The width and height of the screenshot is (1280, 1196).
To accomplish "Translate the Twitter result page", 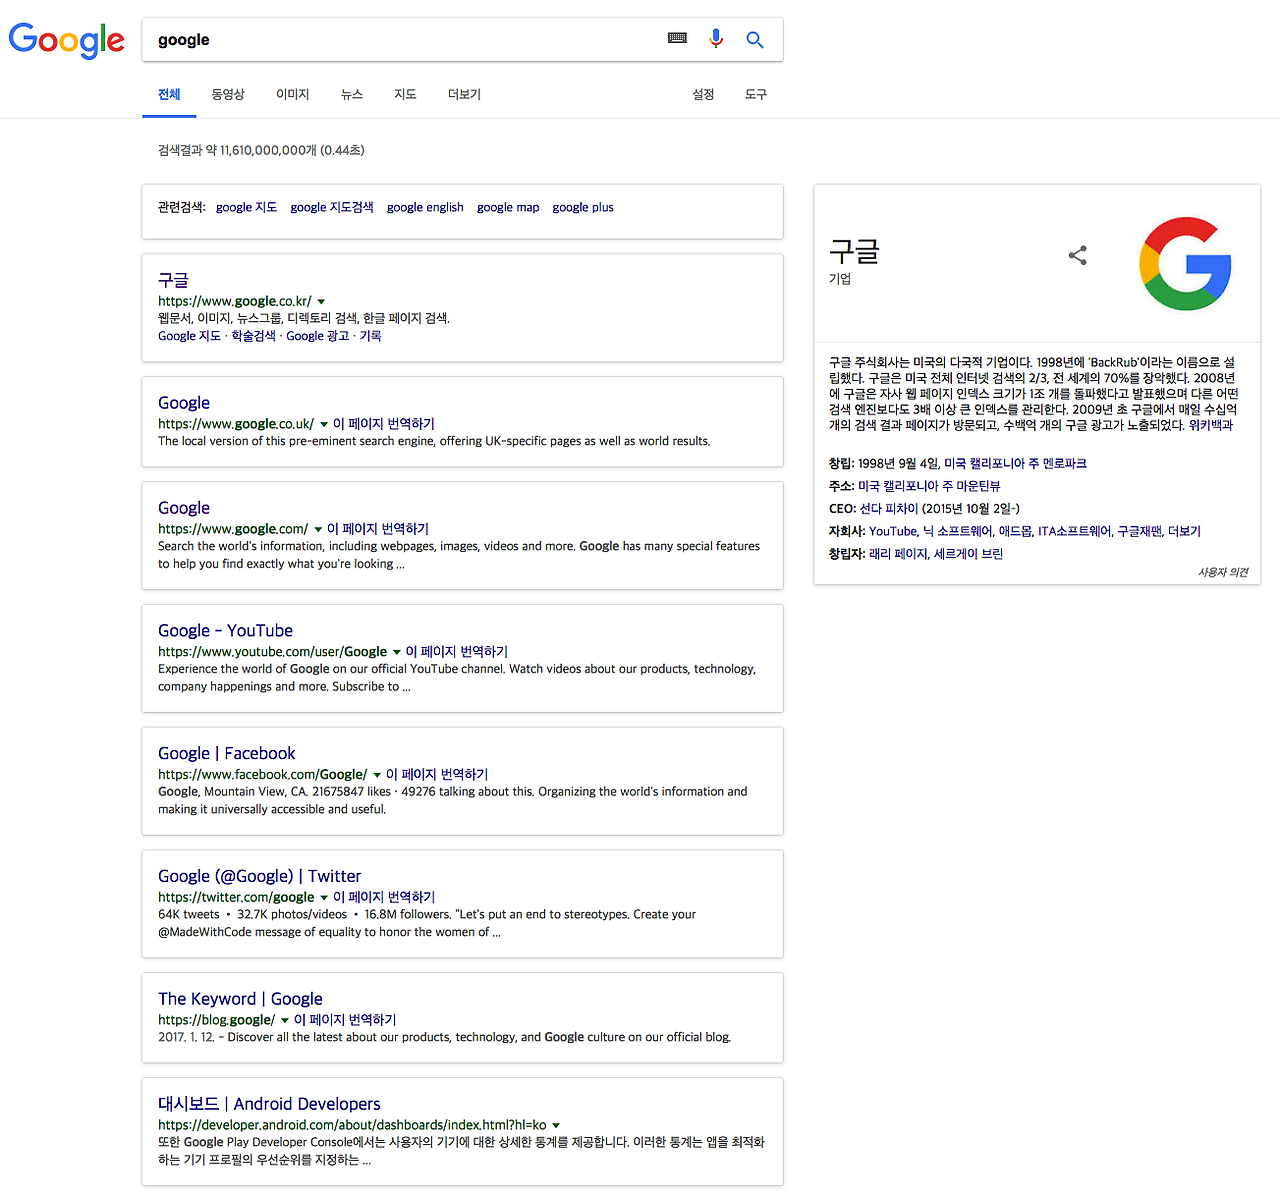I will pyautogui.click(x=384, y=898).
